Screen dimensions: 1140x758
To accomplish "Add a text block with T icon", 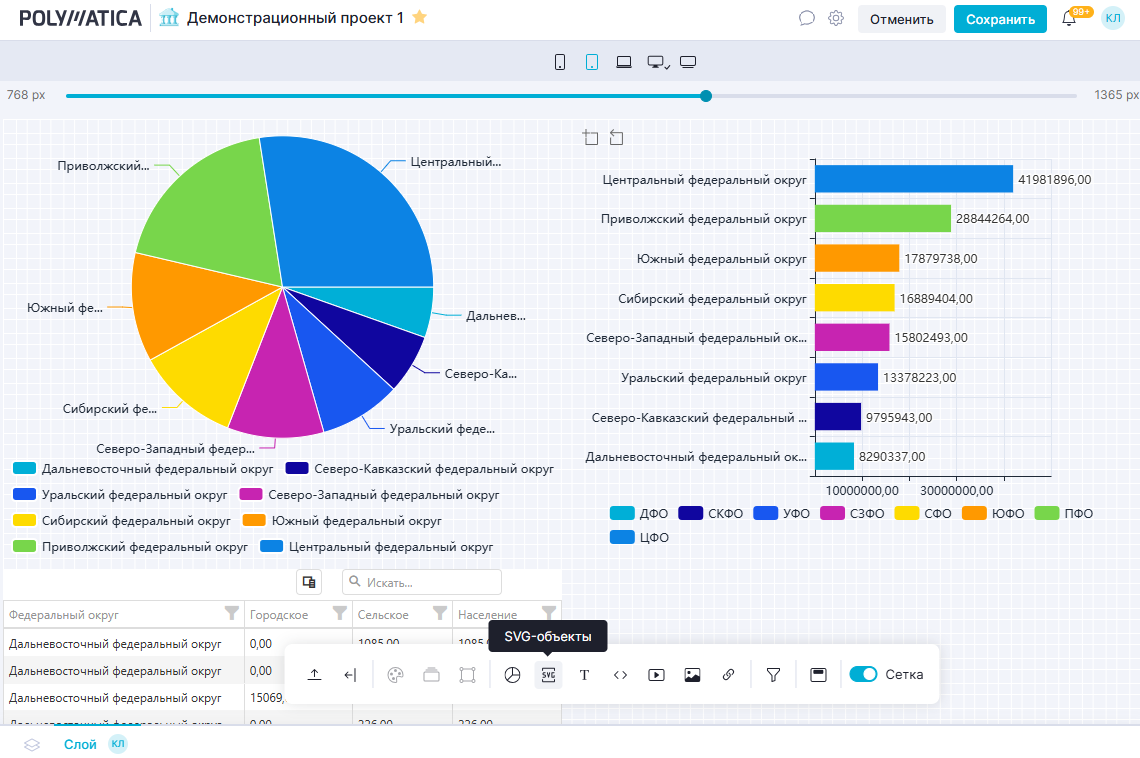I will tap(585, 675).
